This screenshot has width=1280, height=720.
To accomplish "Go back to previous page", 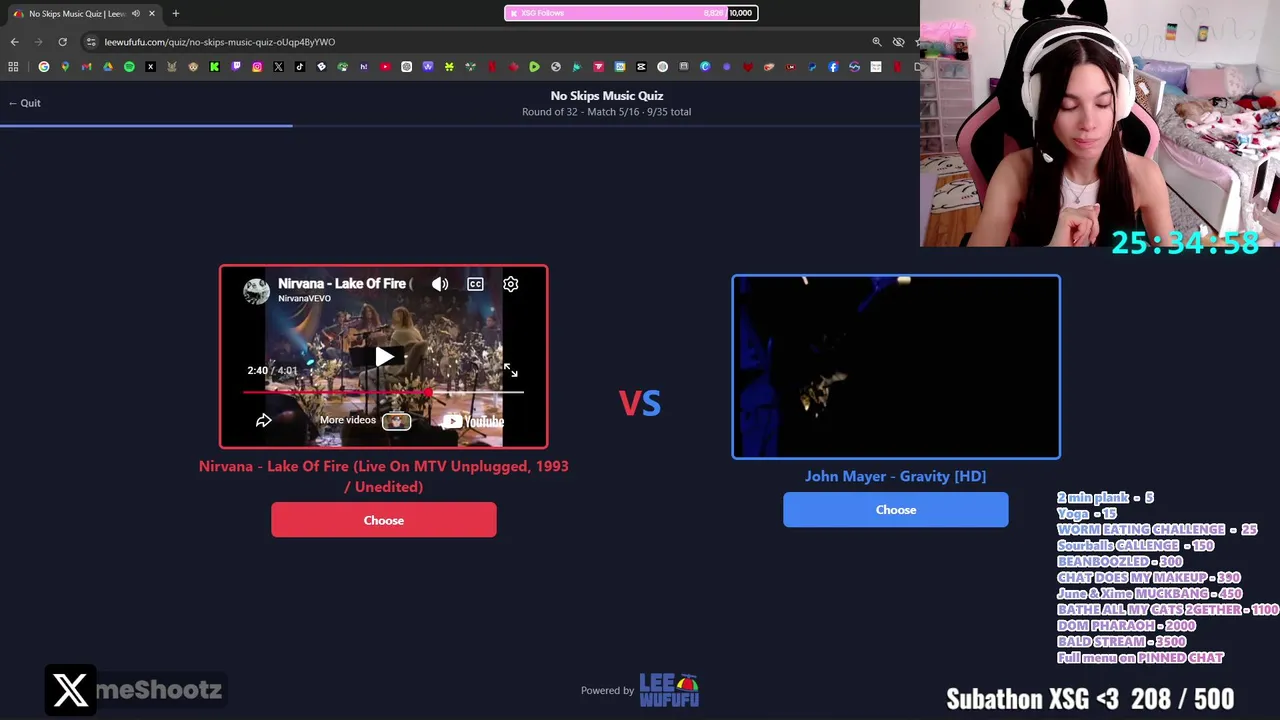I will point(14,42).
